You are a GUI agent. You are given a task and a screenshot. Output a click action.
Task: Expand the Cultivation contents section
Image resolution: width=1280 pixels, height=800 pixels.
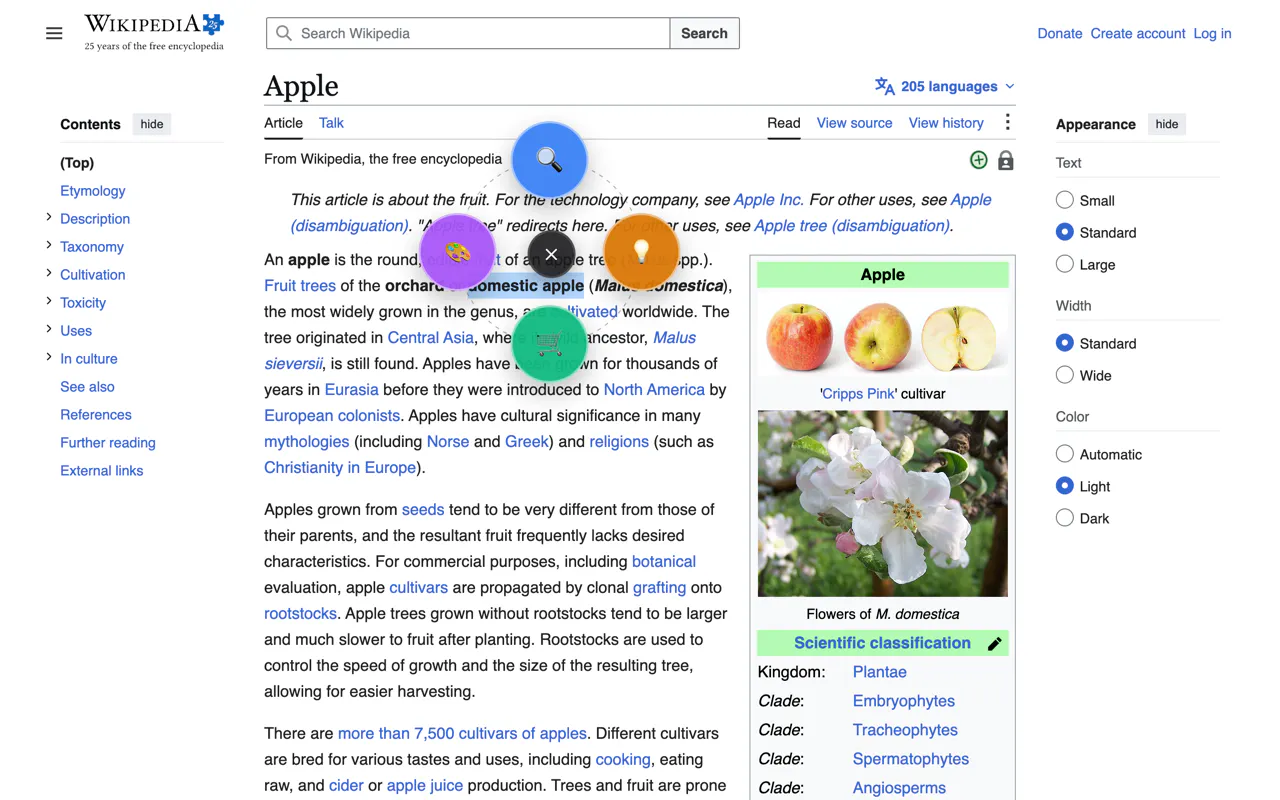click(x=49, y=273)
